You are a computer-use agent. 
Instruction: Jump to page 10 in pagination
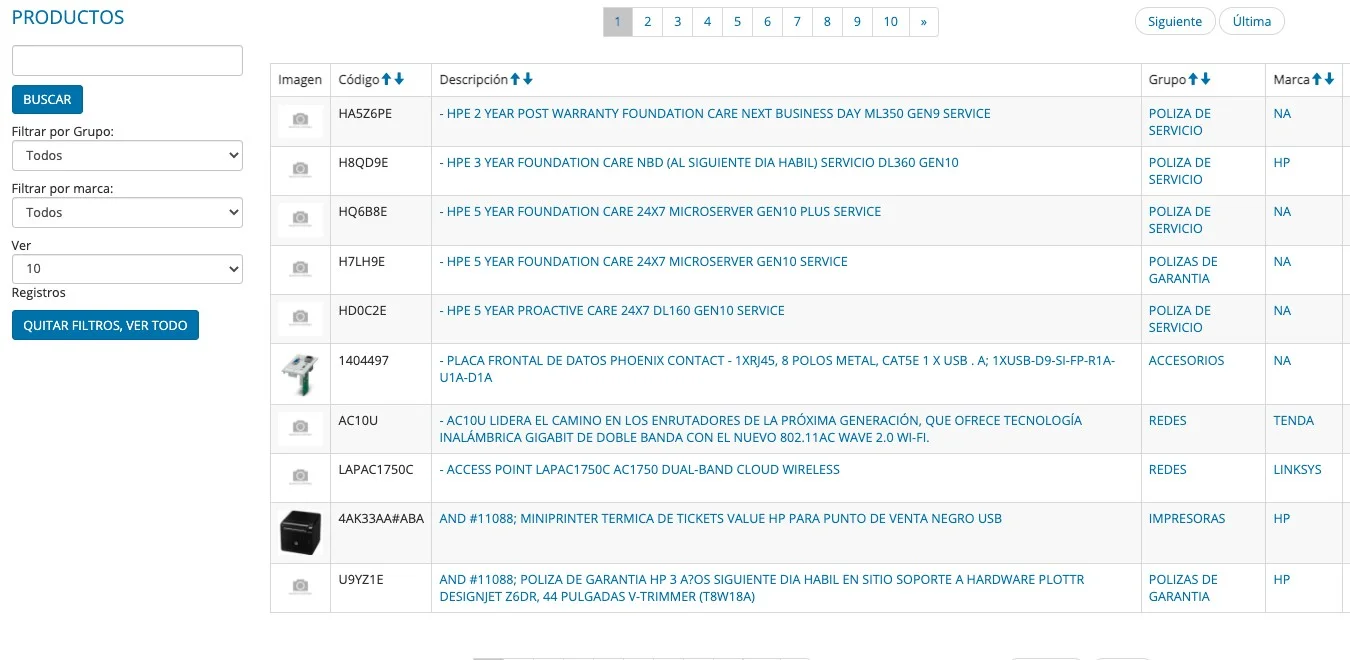click(x=890, y=22)
